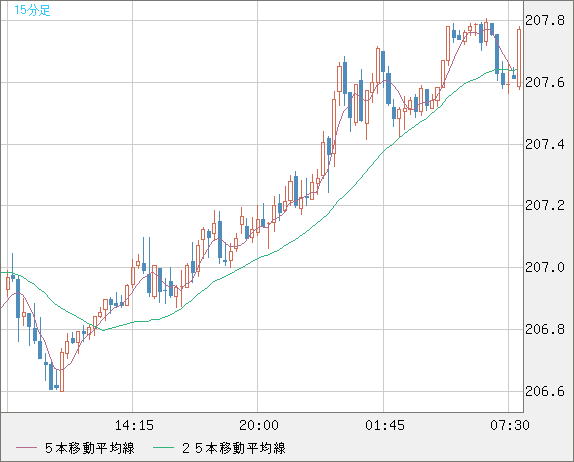Click the 07:30 time axis label

(510, 425)
